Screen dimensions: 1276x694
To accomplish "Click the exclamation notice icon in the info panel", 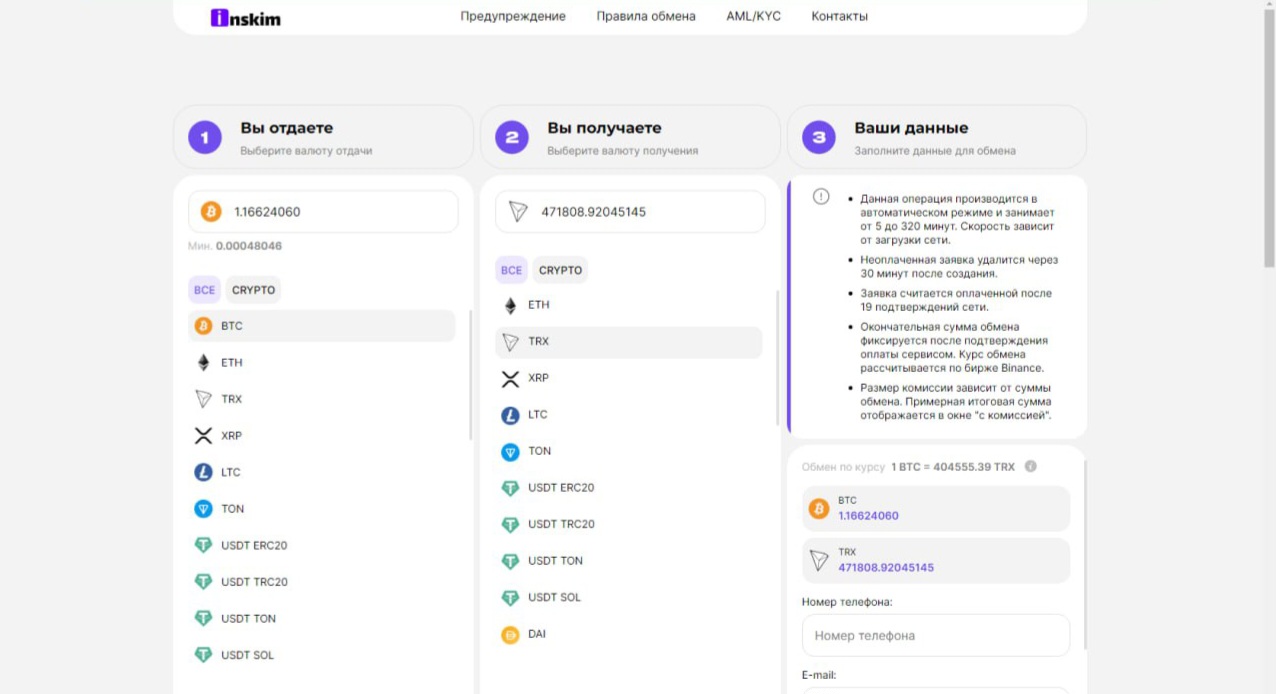I will point(821,197).
